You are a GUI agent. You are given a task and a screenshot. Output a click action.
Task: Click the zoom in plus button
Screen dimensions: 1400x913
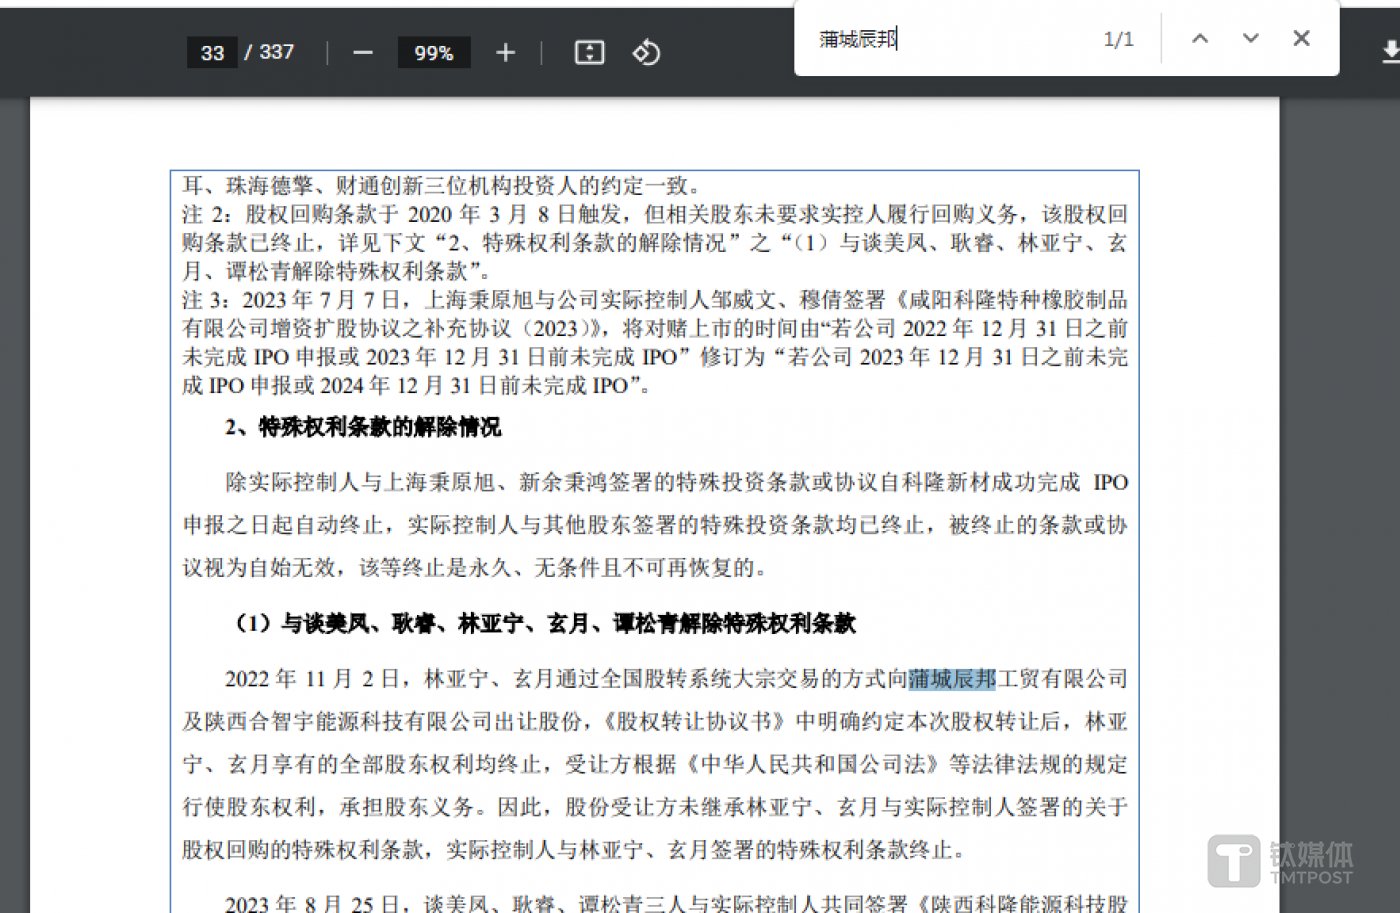tap(505, 53)
